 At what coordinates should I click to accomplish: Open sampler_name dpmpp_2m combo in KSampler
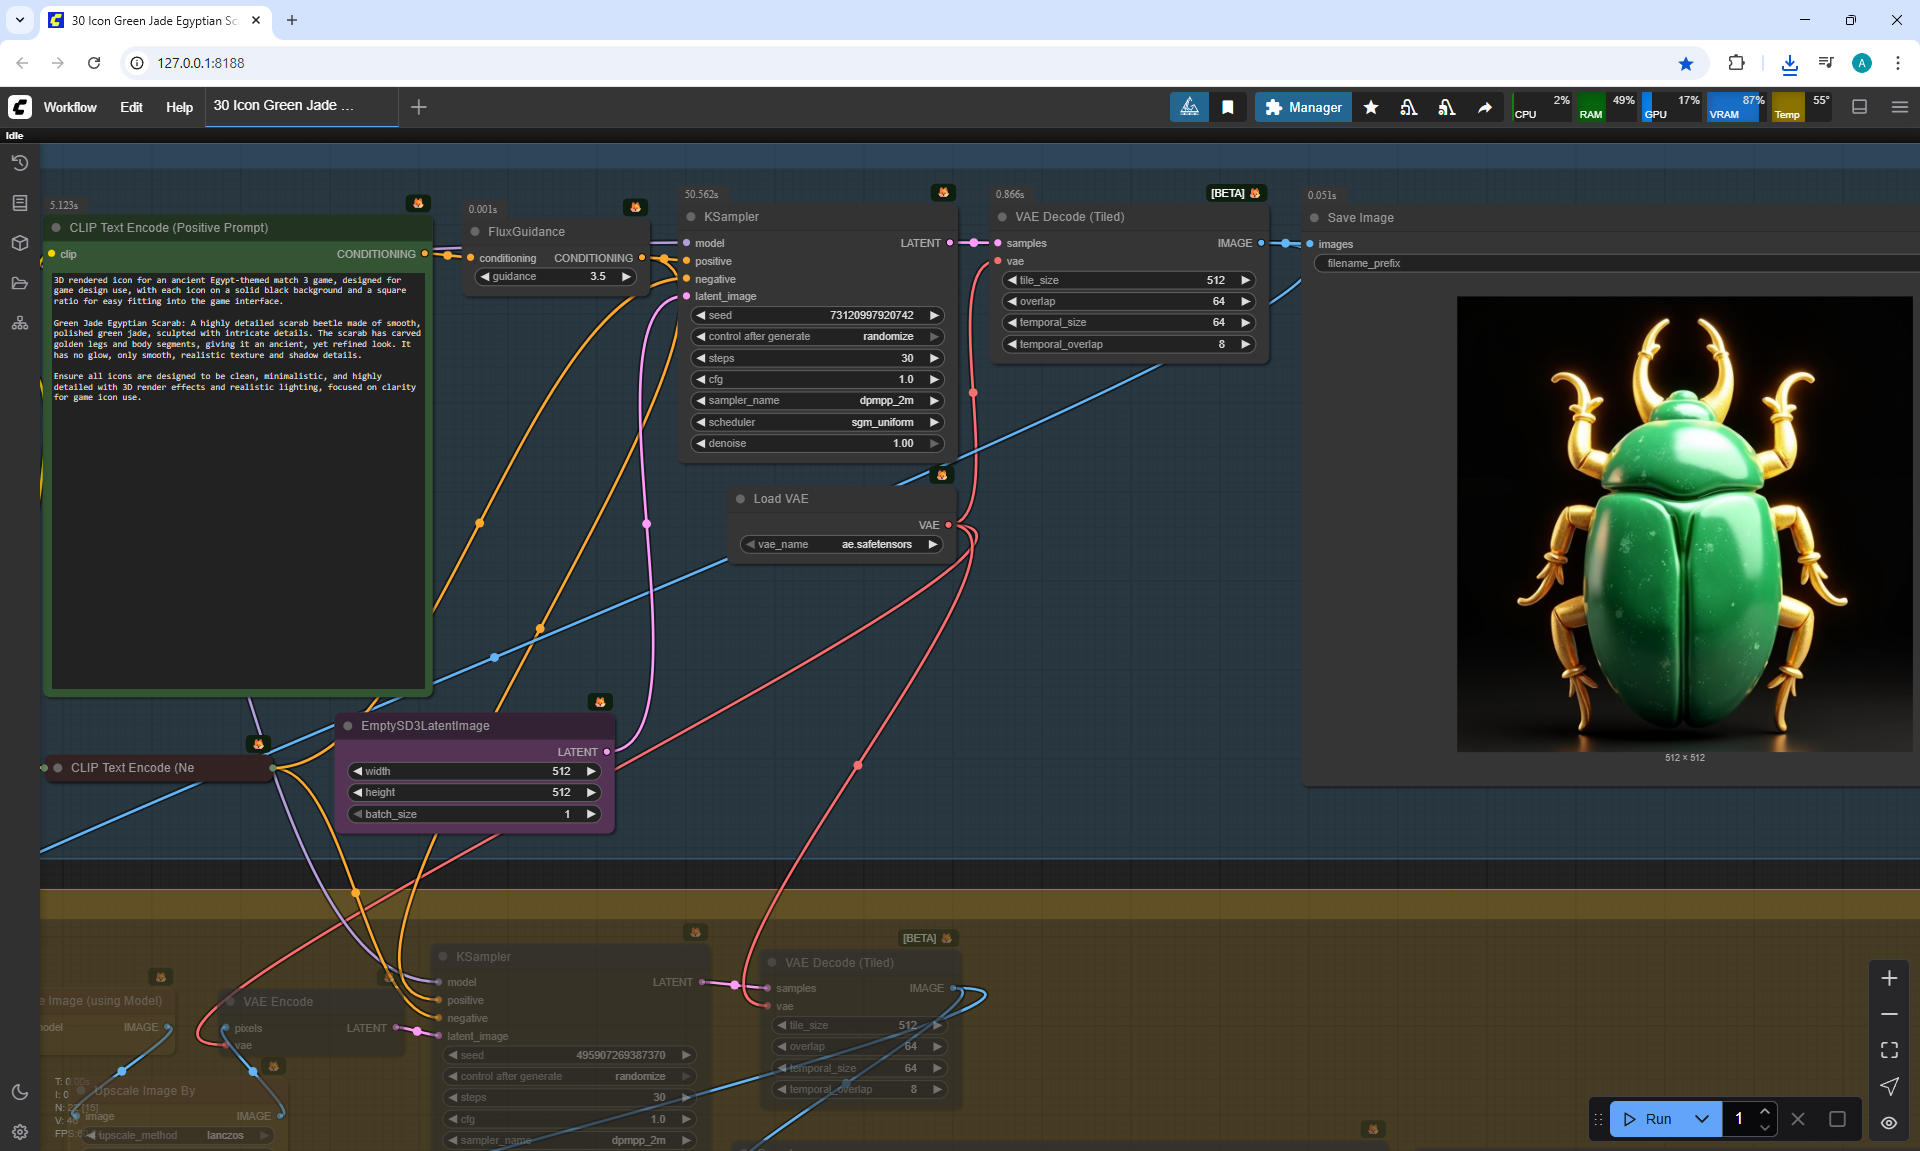(x=818, y=400)
